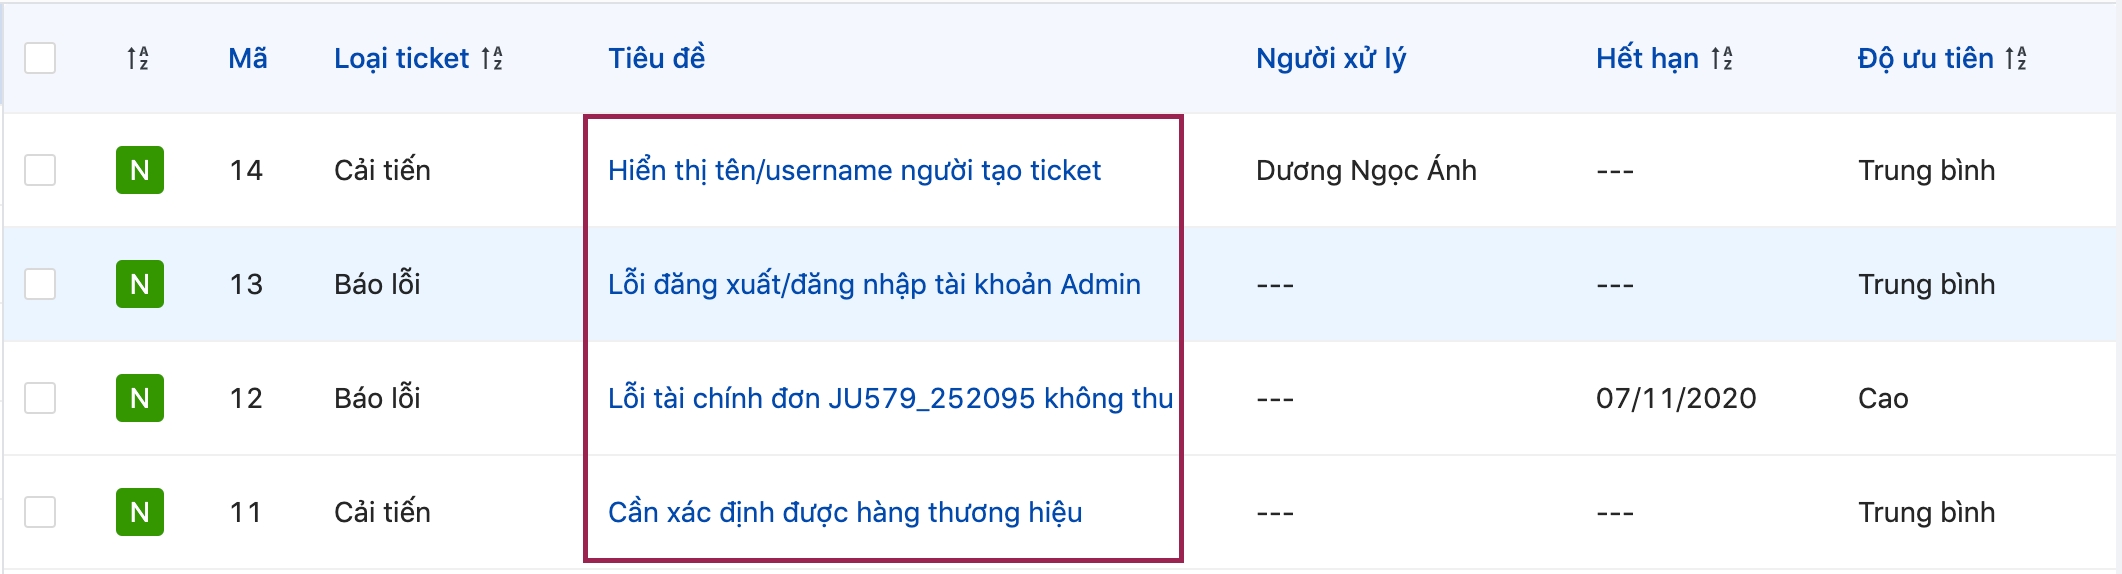Click the standalone sort icon next to Mã

coord(138,59)
